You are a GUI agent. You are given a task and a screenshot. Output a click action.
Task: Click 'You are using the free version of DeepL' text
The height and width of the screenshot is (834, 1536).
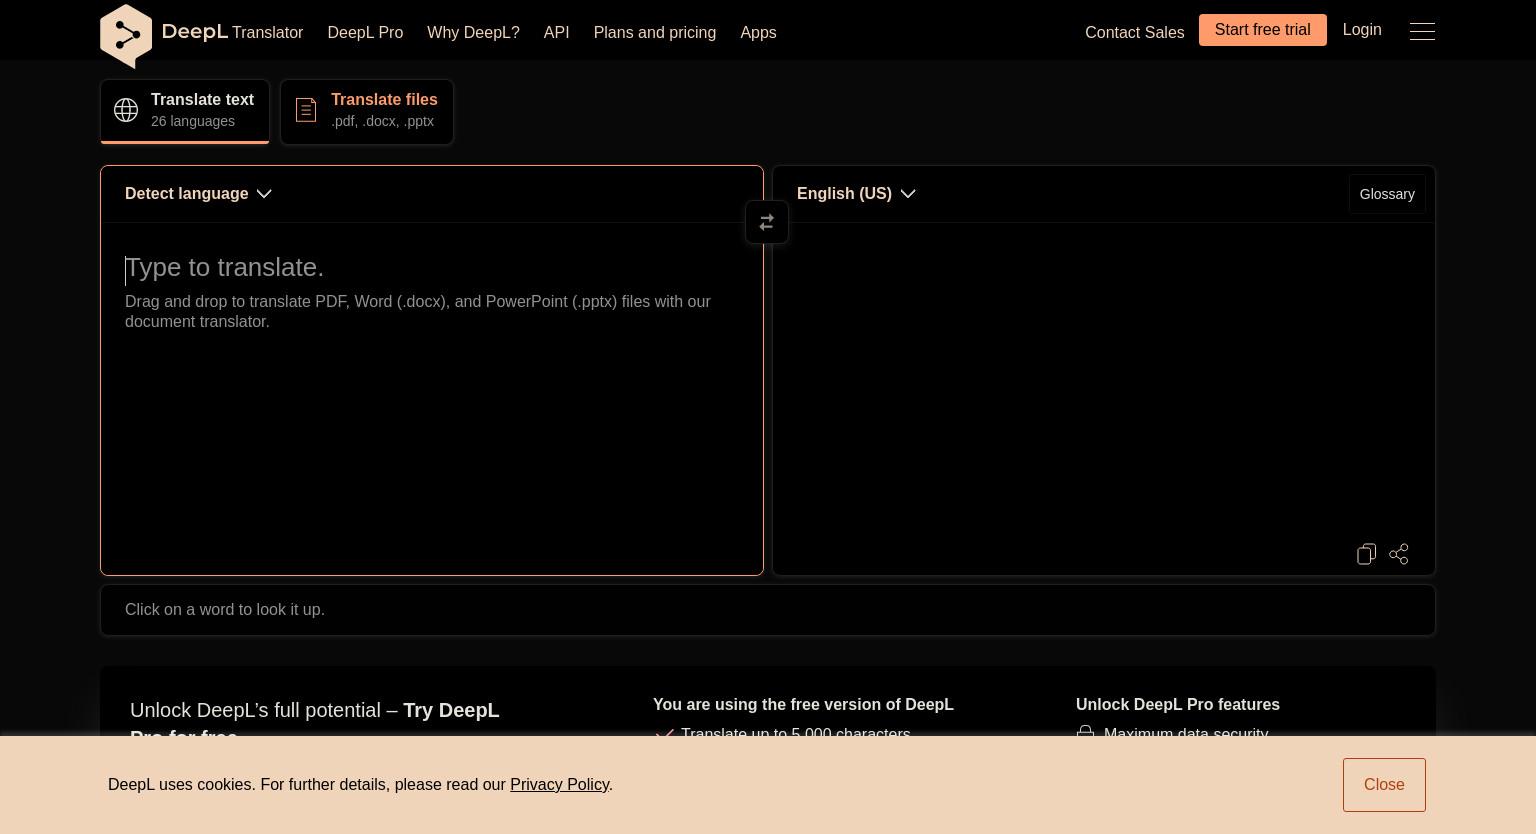pos(803,705)
